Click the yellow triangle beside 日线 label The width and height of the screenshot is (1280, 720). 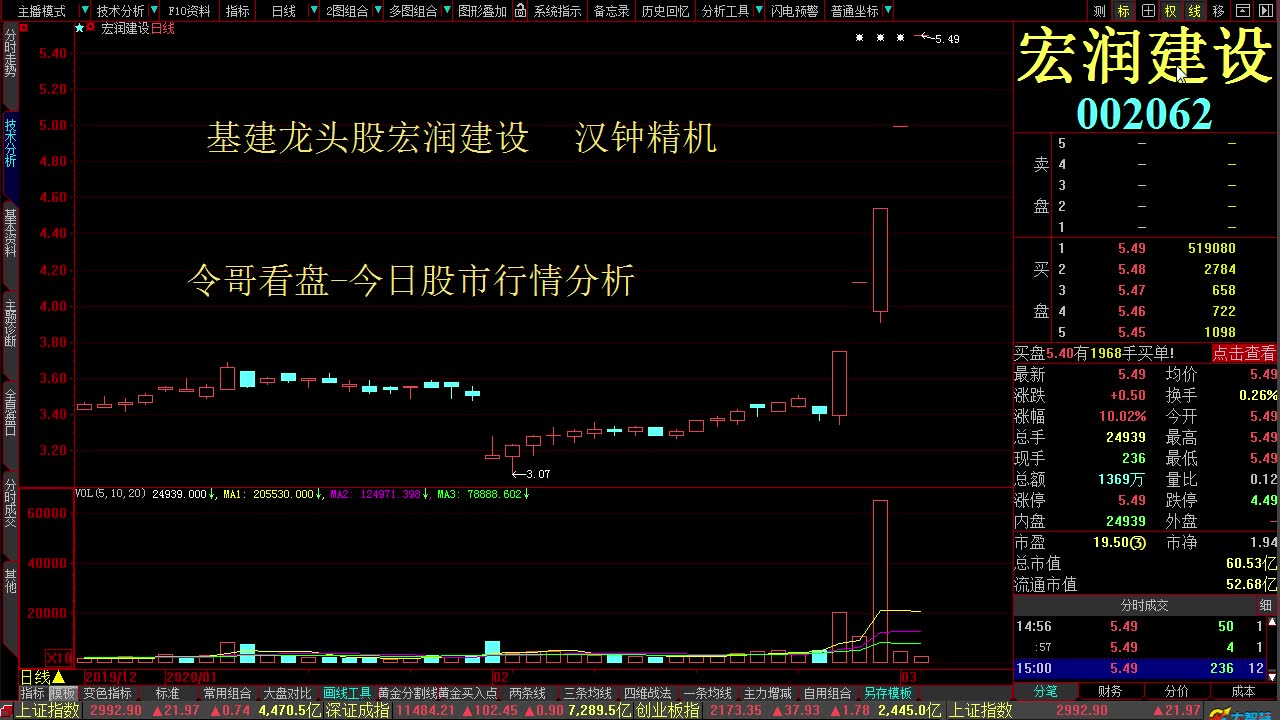click(x=58, y=678)
